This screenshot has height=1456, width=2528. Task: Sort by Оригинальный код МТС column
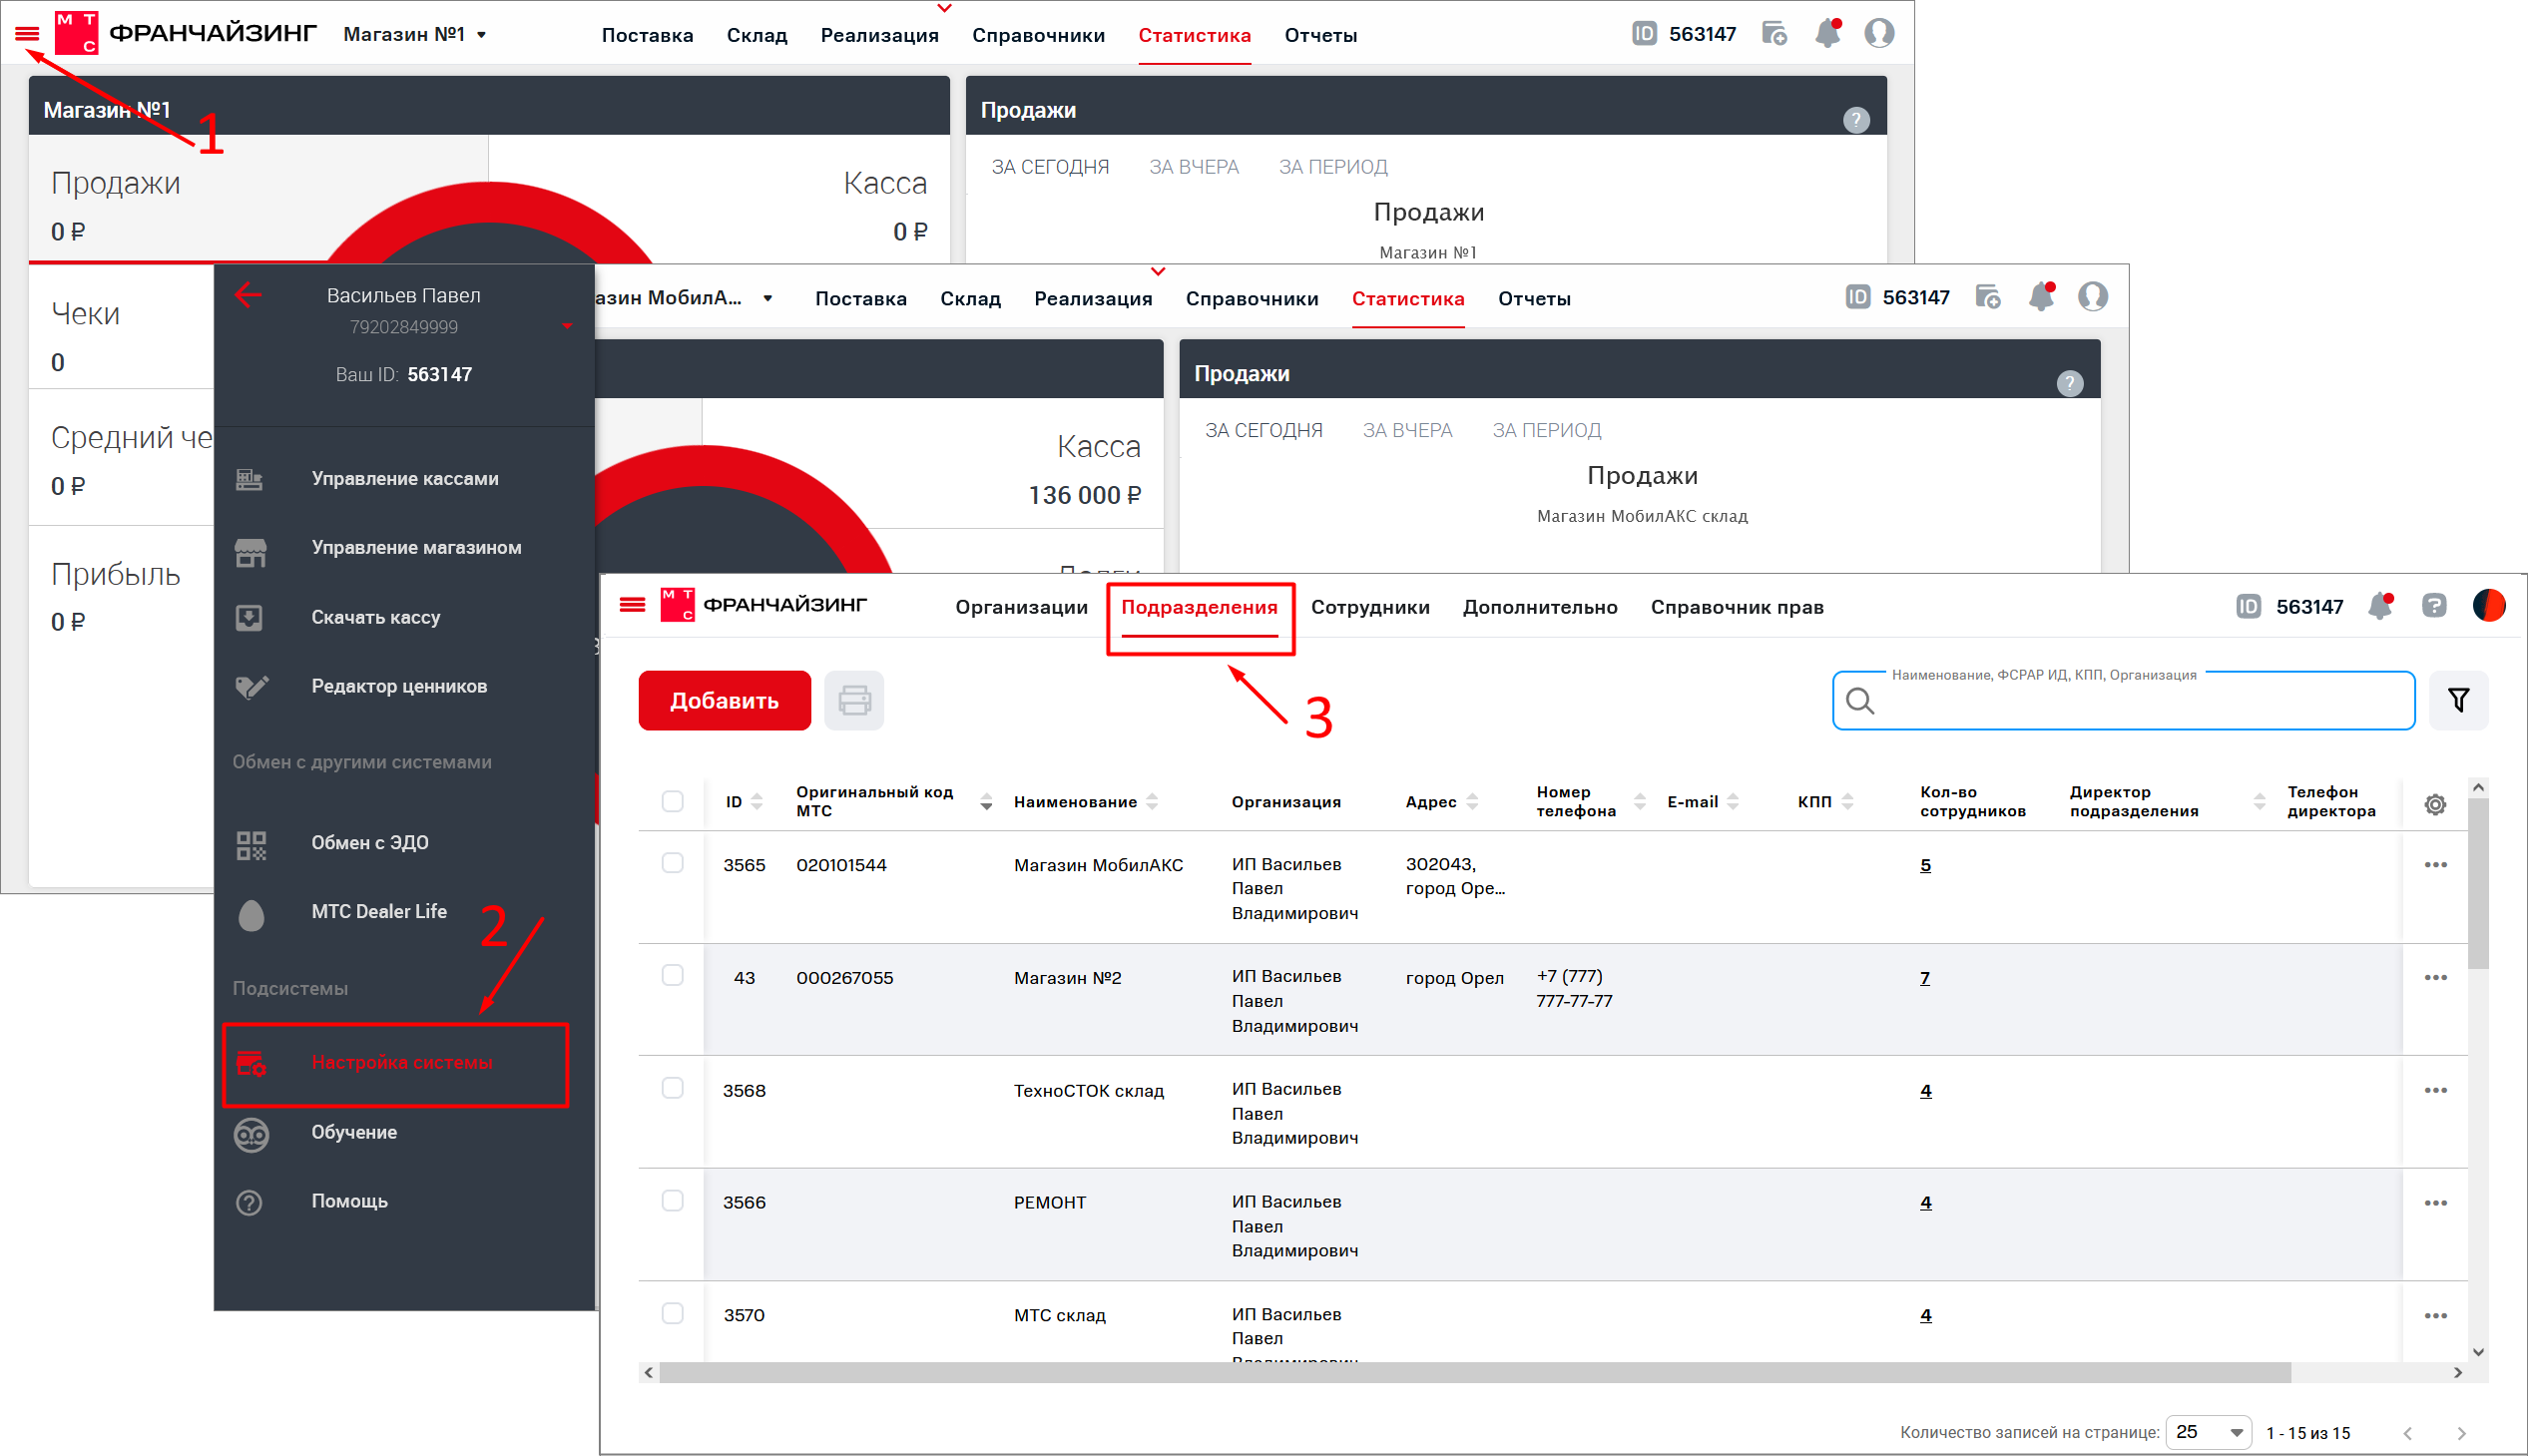coord(986,802)
